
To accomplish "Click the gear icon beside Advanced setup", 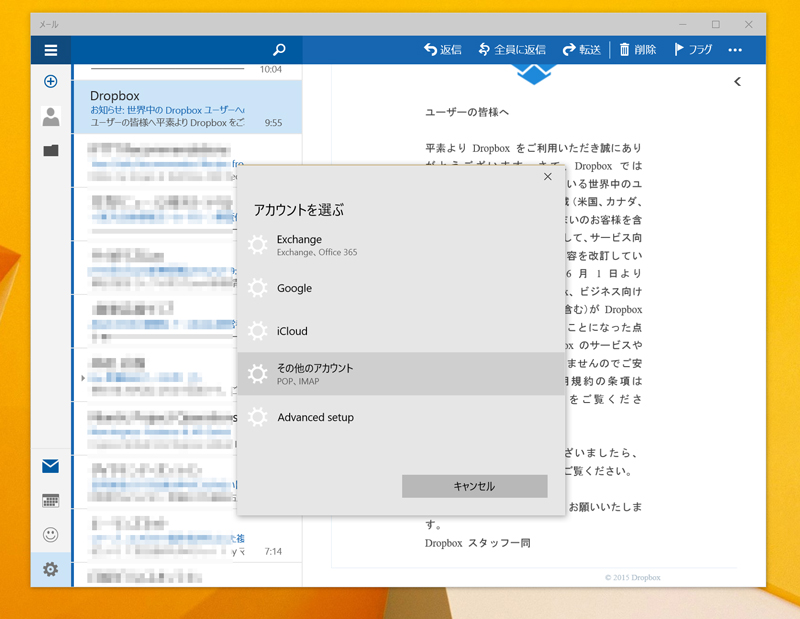I will (x=258, y=417).
